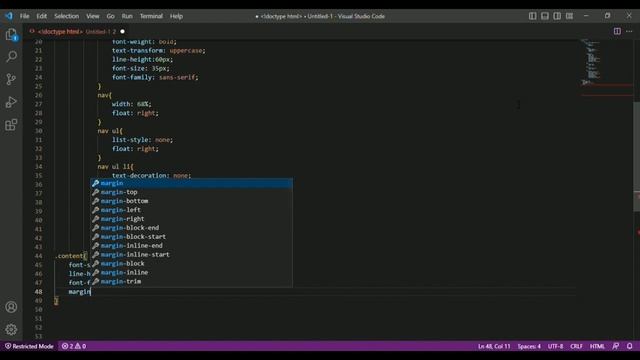The height and width of the screenshot is (360, 640).
Task: Change indentation via 'Spaces: 4'
Action: (x=529, y=346)
